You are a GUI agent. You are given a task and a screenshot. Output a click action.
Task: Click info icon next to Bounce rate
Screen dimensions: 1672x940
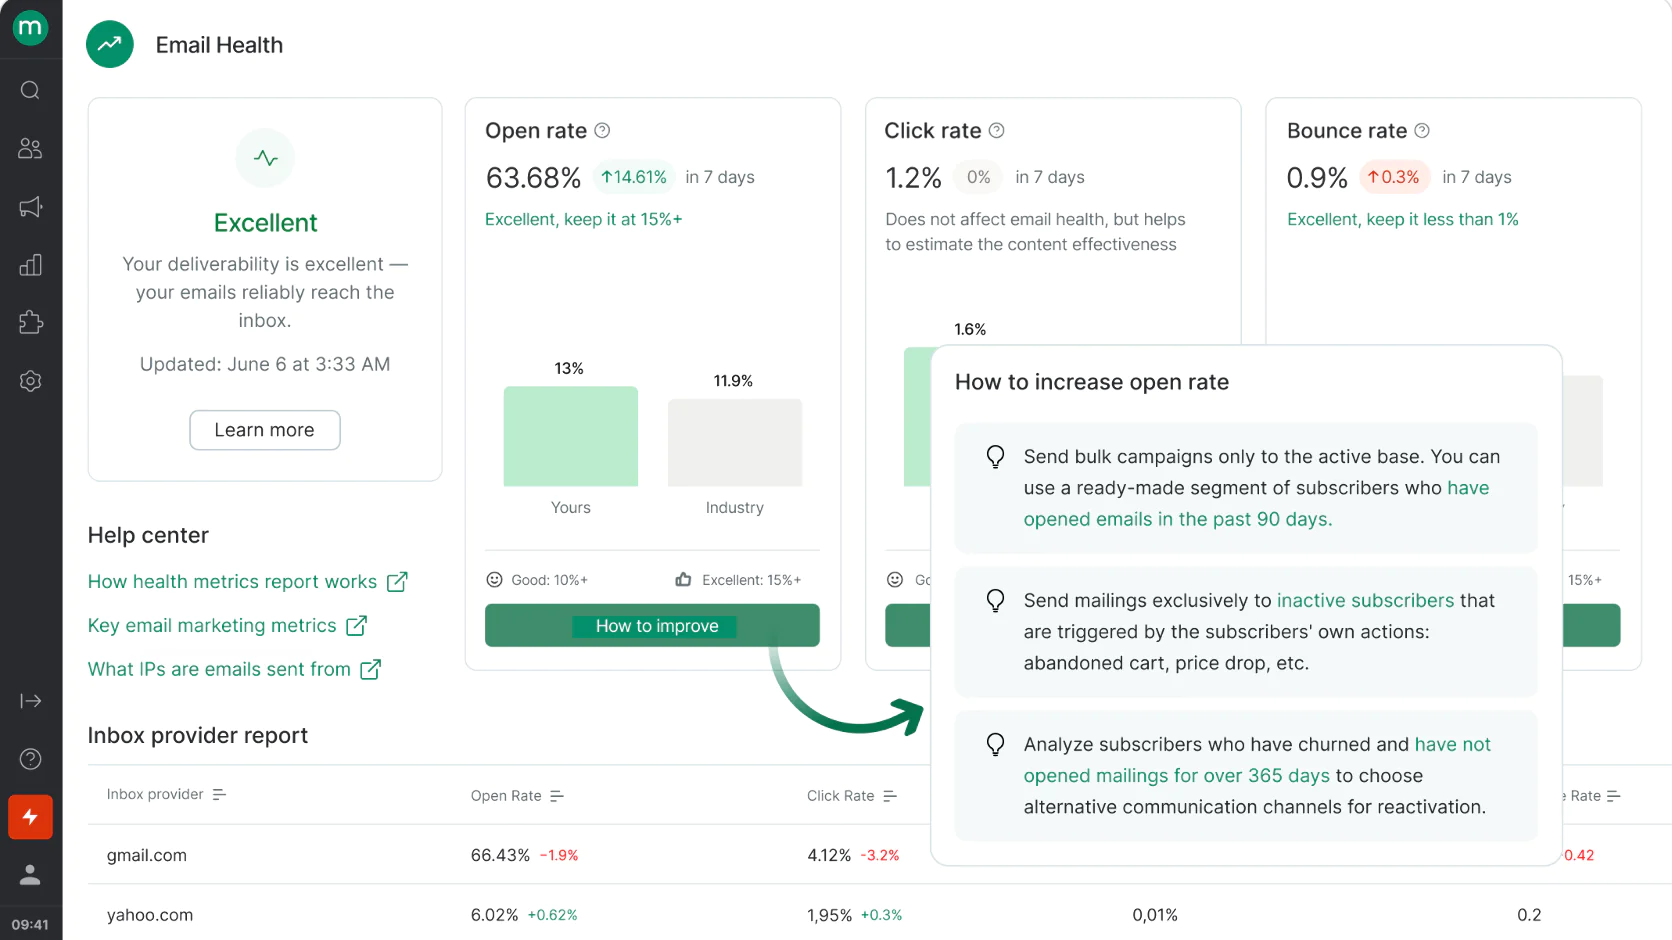[1422, 131]
